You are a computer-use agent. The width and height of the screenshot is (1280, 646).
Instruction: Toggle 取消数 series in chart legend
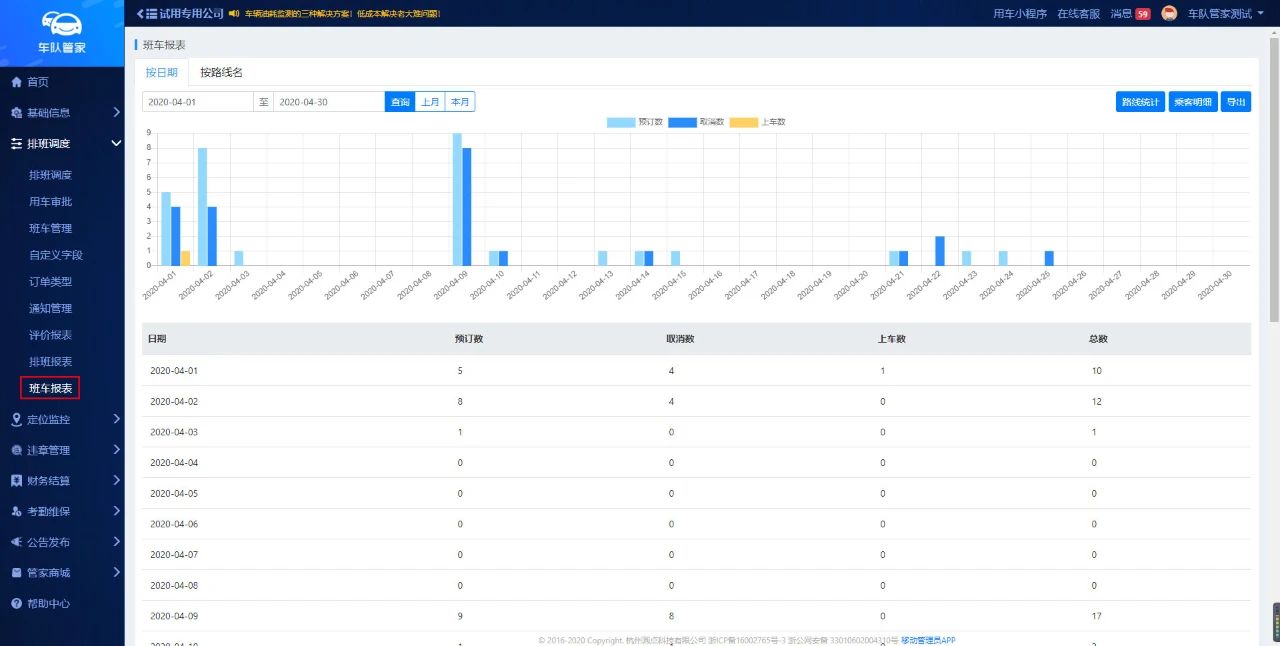682,122
